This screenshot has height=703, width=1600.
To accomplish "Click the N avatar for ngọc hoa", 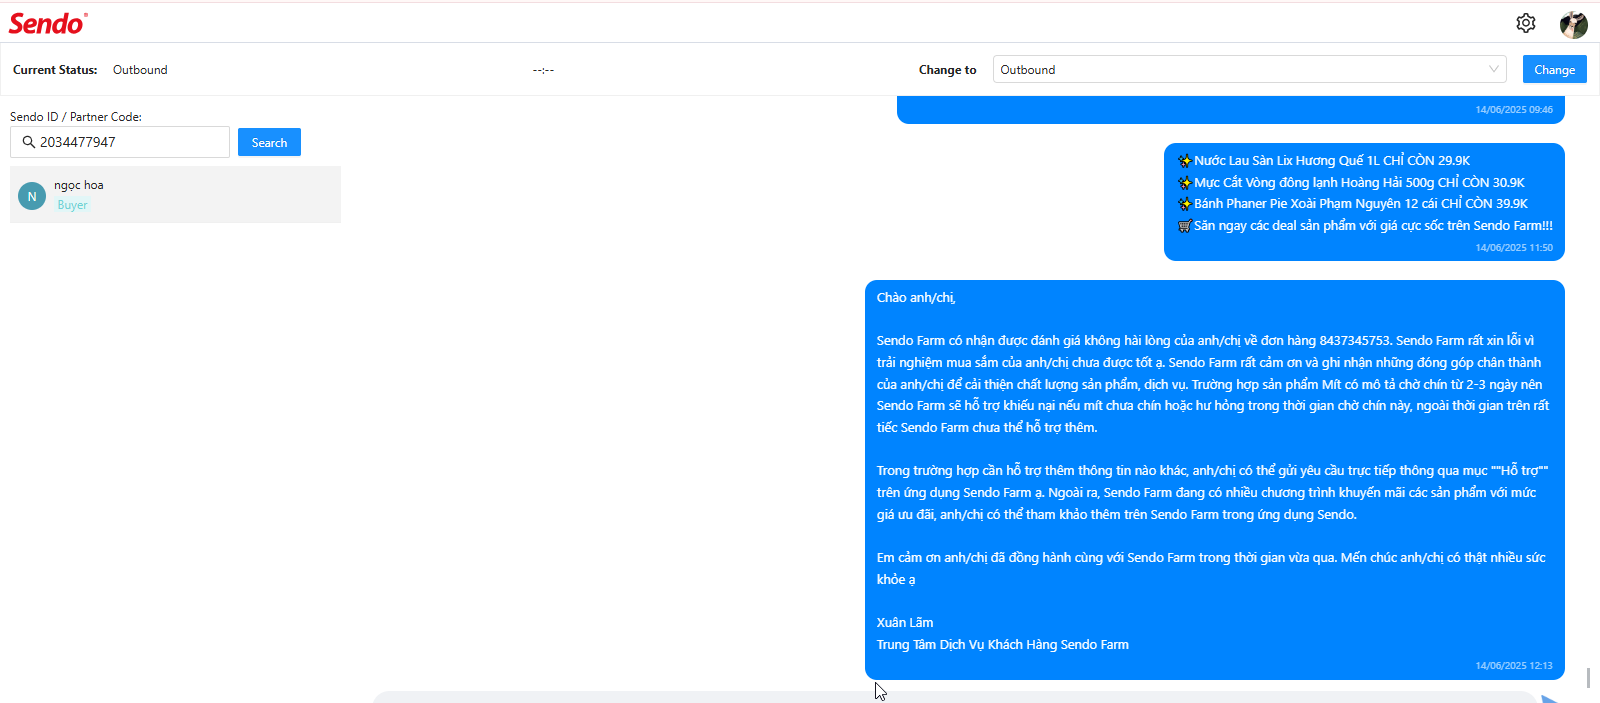I will [32, 196].
